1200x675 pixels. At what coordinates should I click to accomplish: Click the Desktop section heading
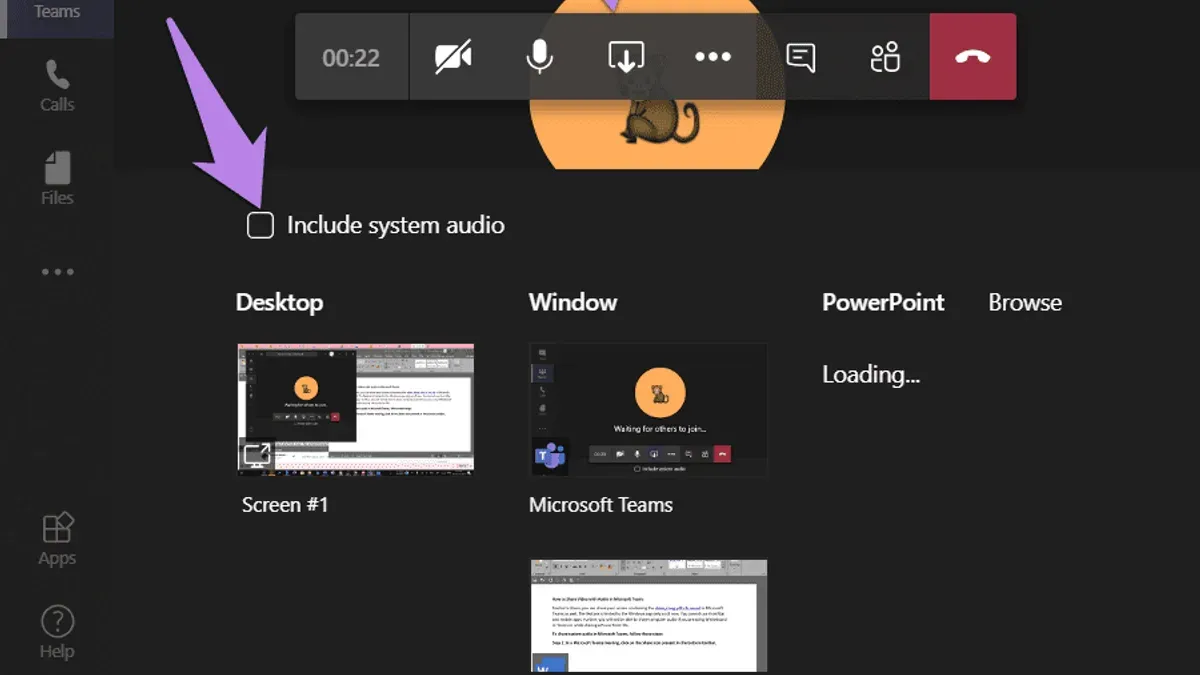point(279,303)
